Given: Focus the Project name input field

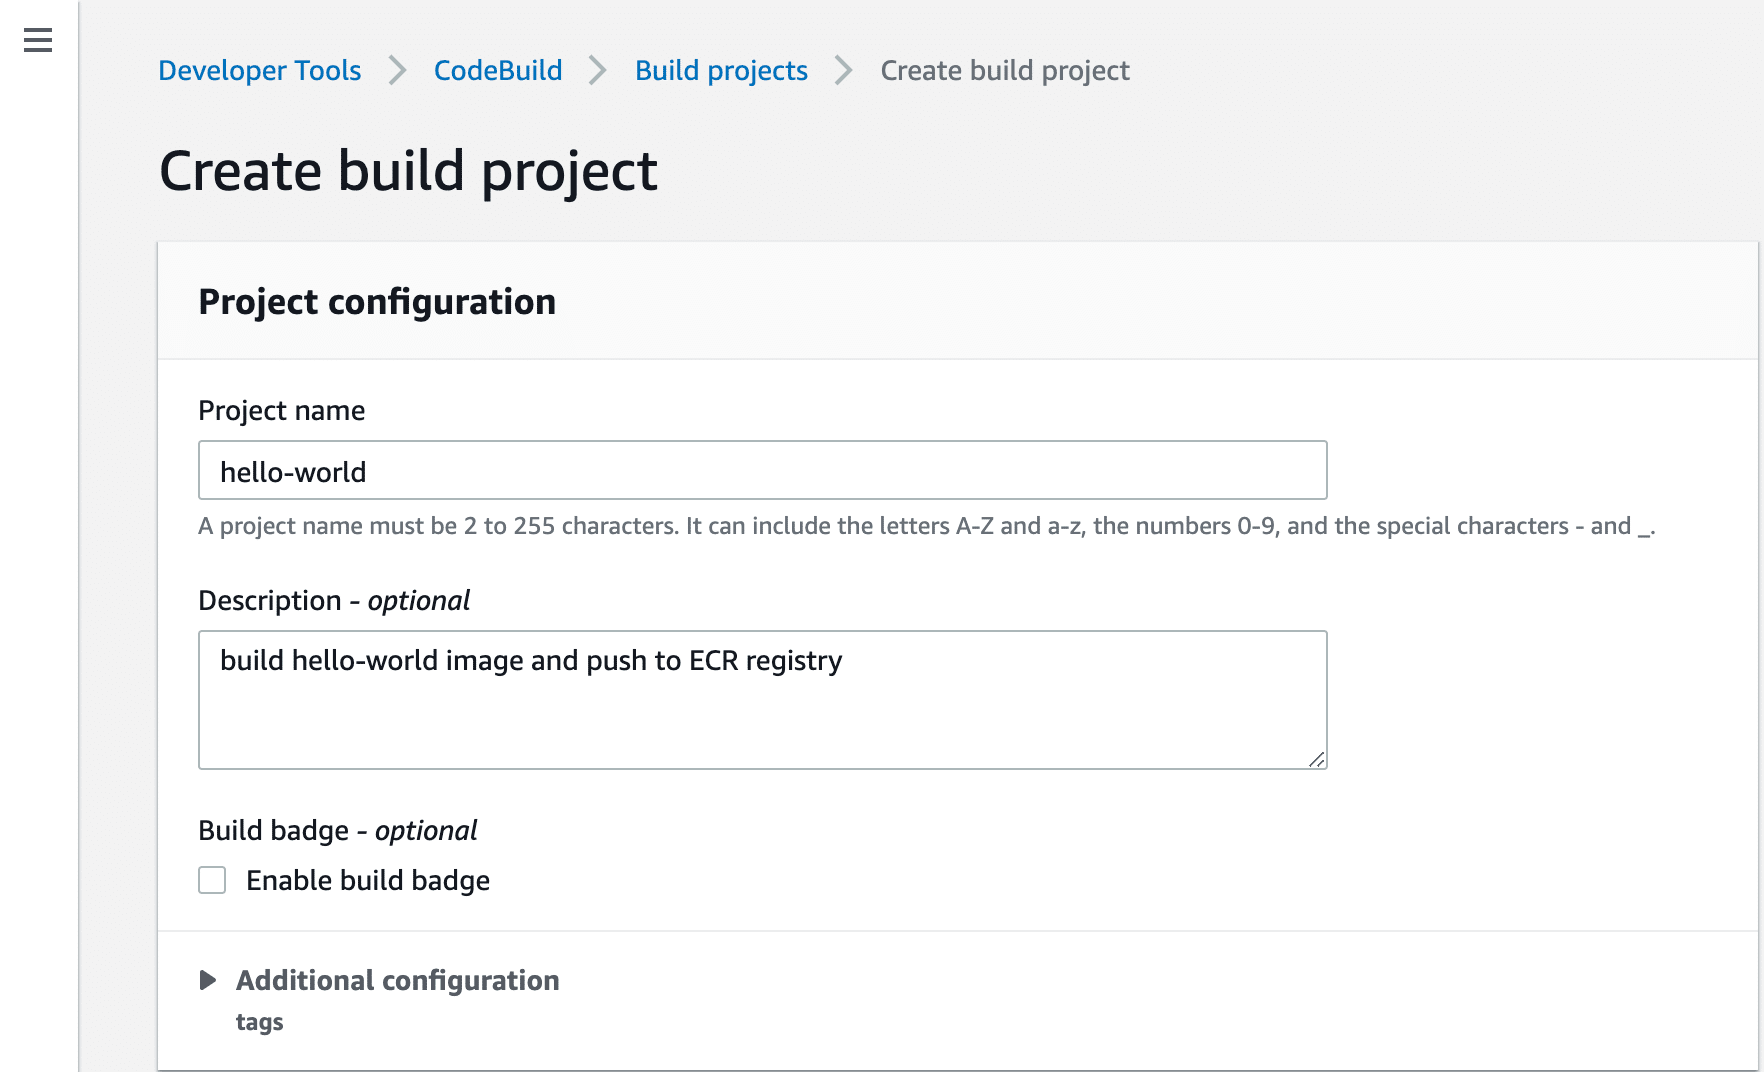Looking at the screenshot, I should click(x=762, y=471).
